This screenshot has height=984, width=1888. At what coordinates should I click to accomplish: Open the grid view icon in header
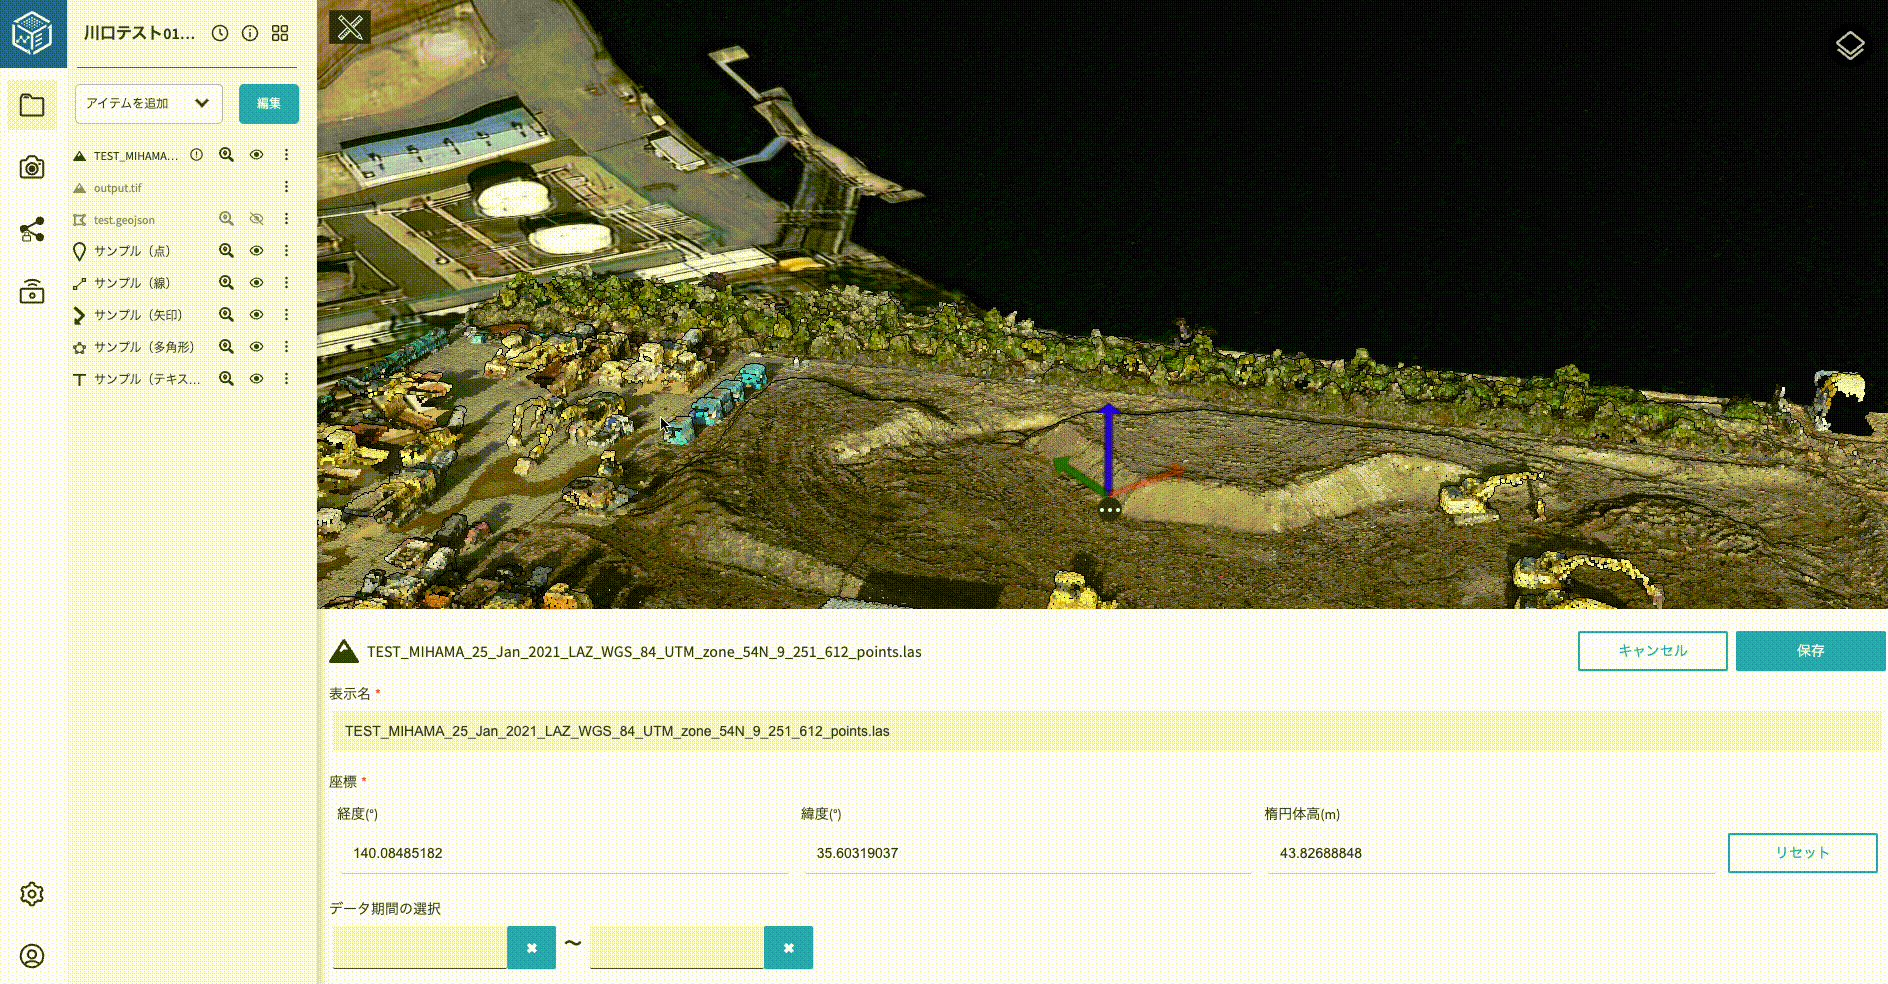(280, 33)
